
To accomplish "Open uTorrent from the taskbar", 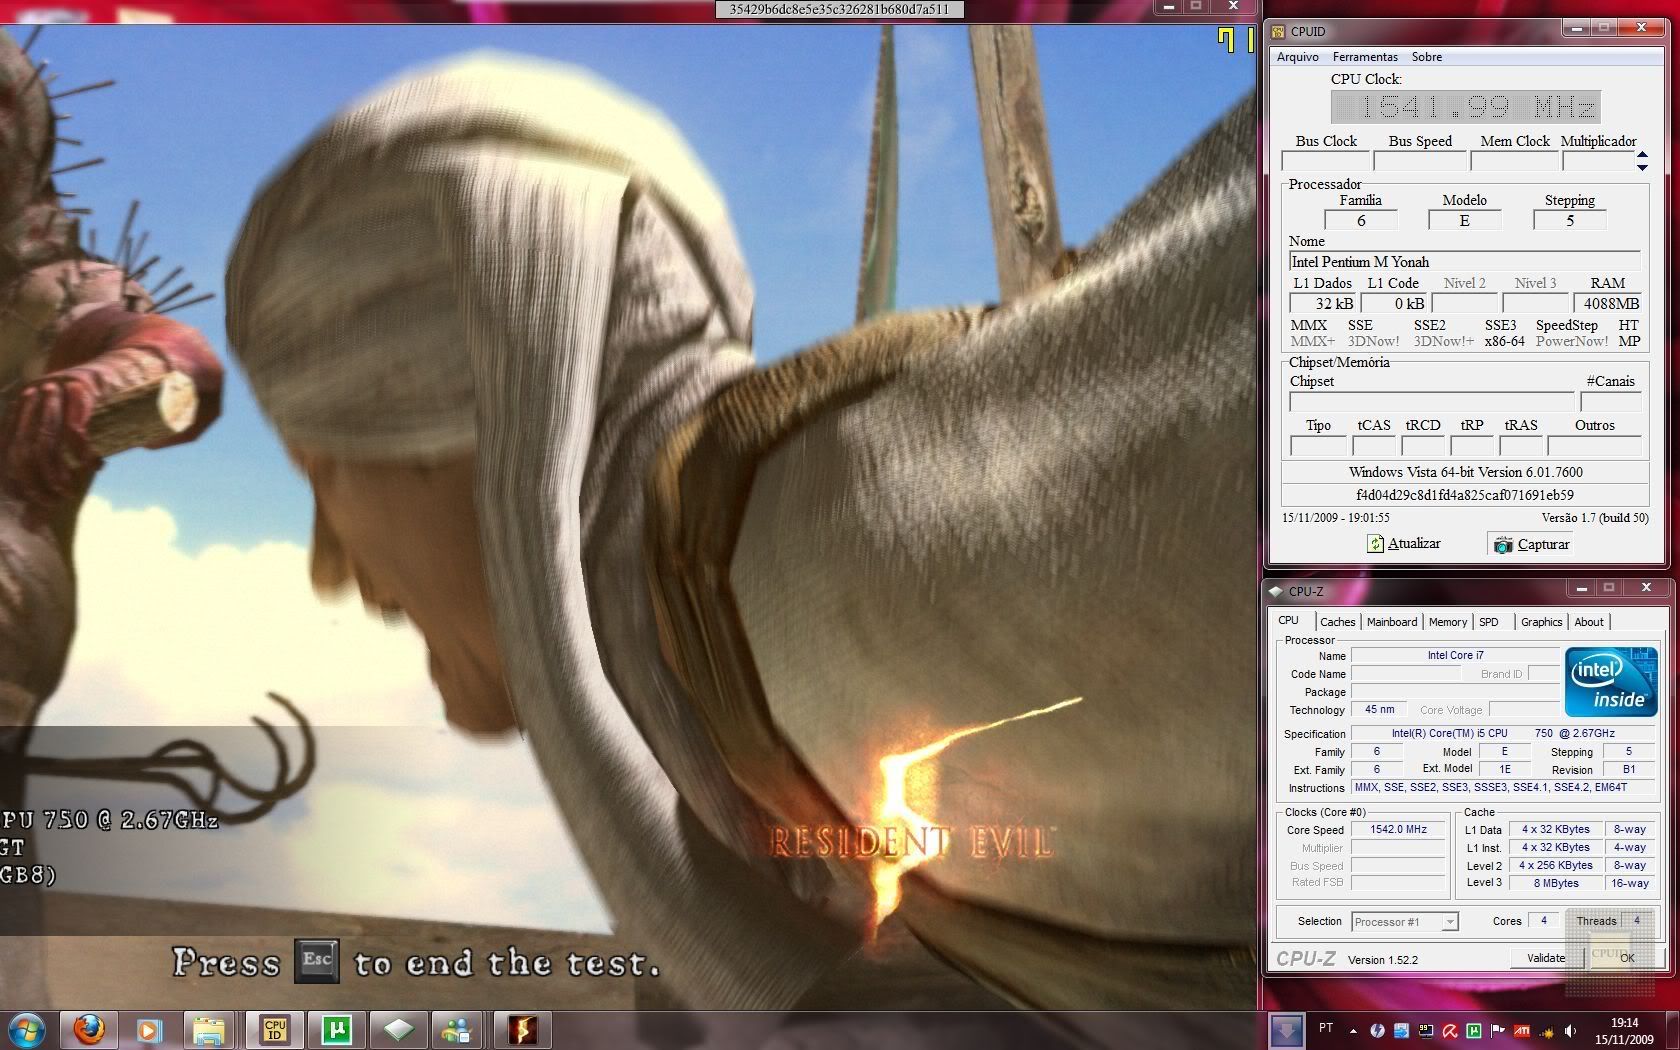I will tap(337, 1029).
